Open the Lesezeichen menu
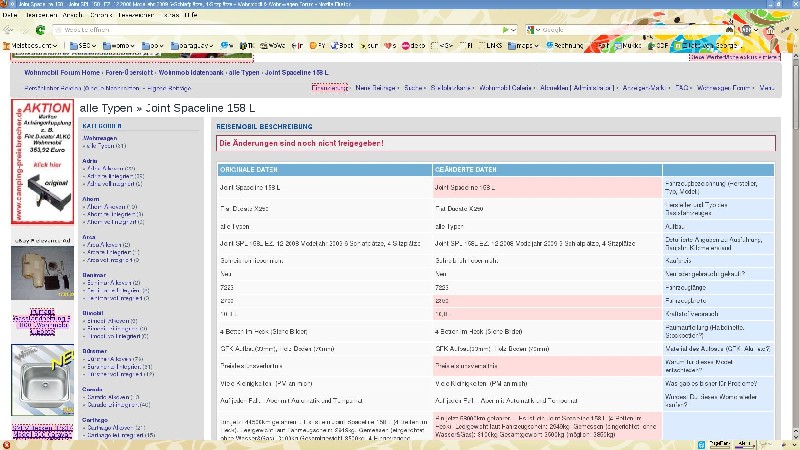 pos(136,15)
